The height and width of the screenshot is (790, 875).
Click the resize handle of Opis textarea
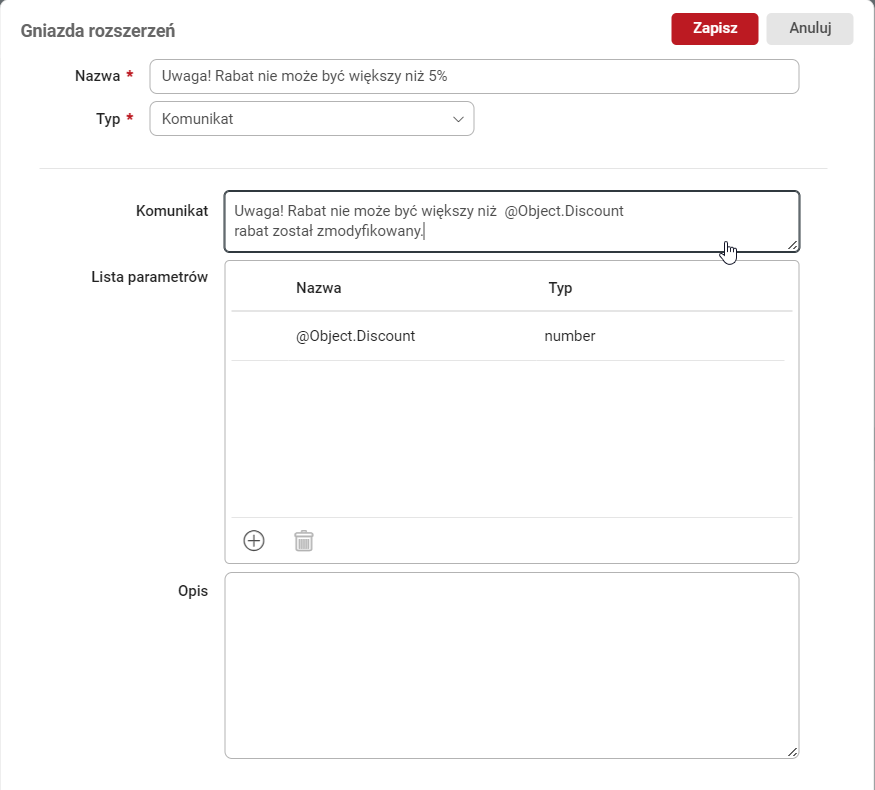792,752
